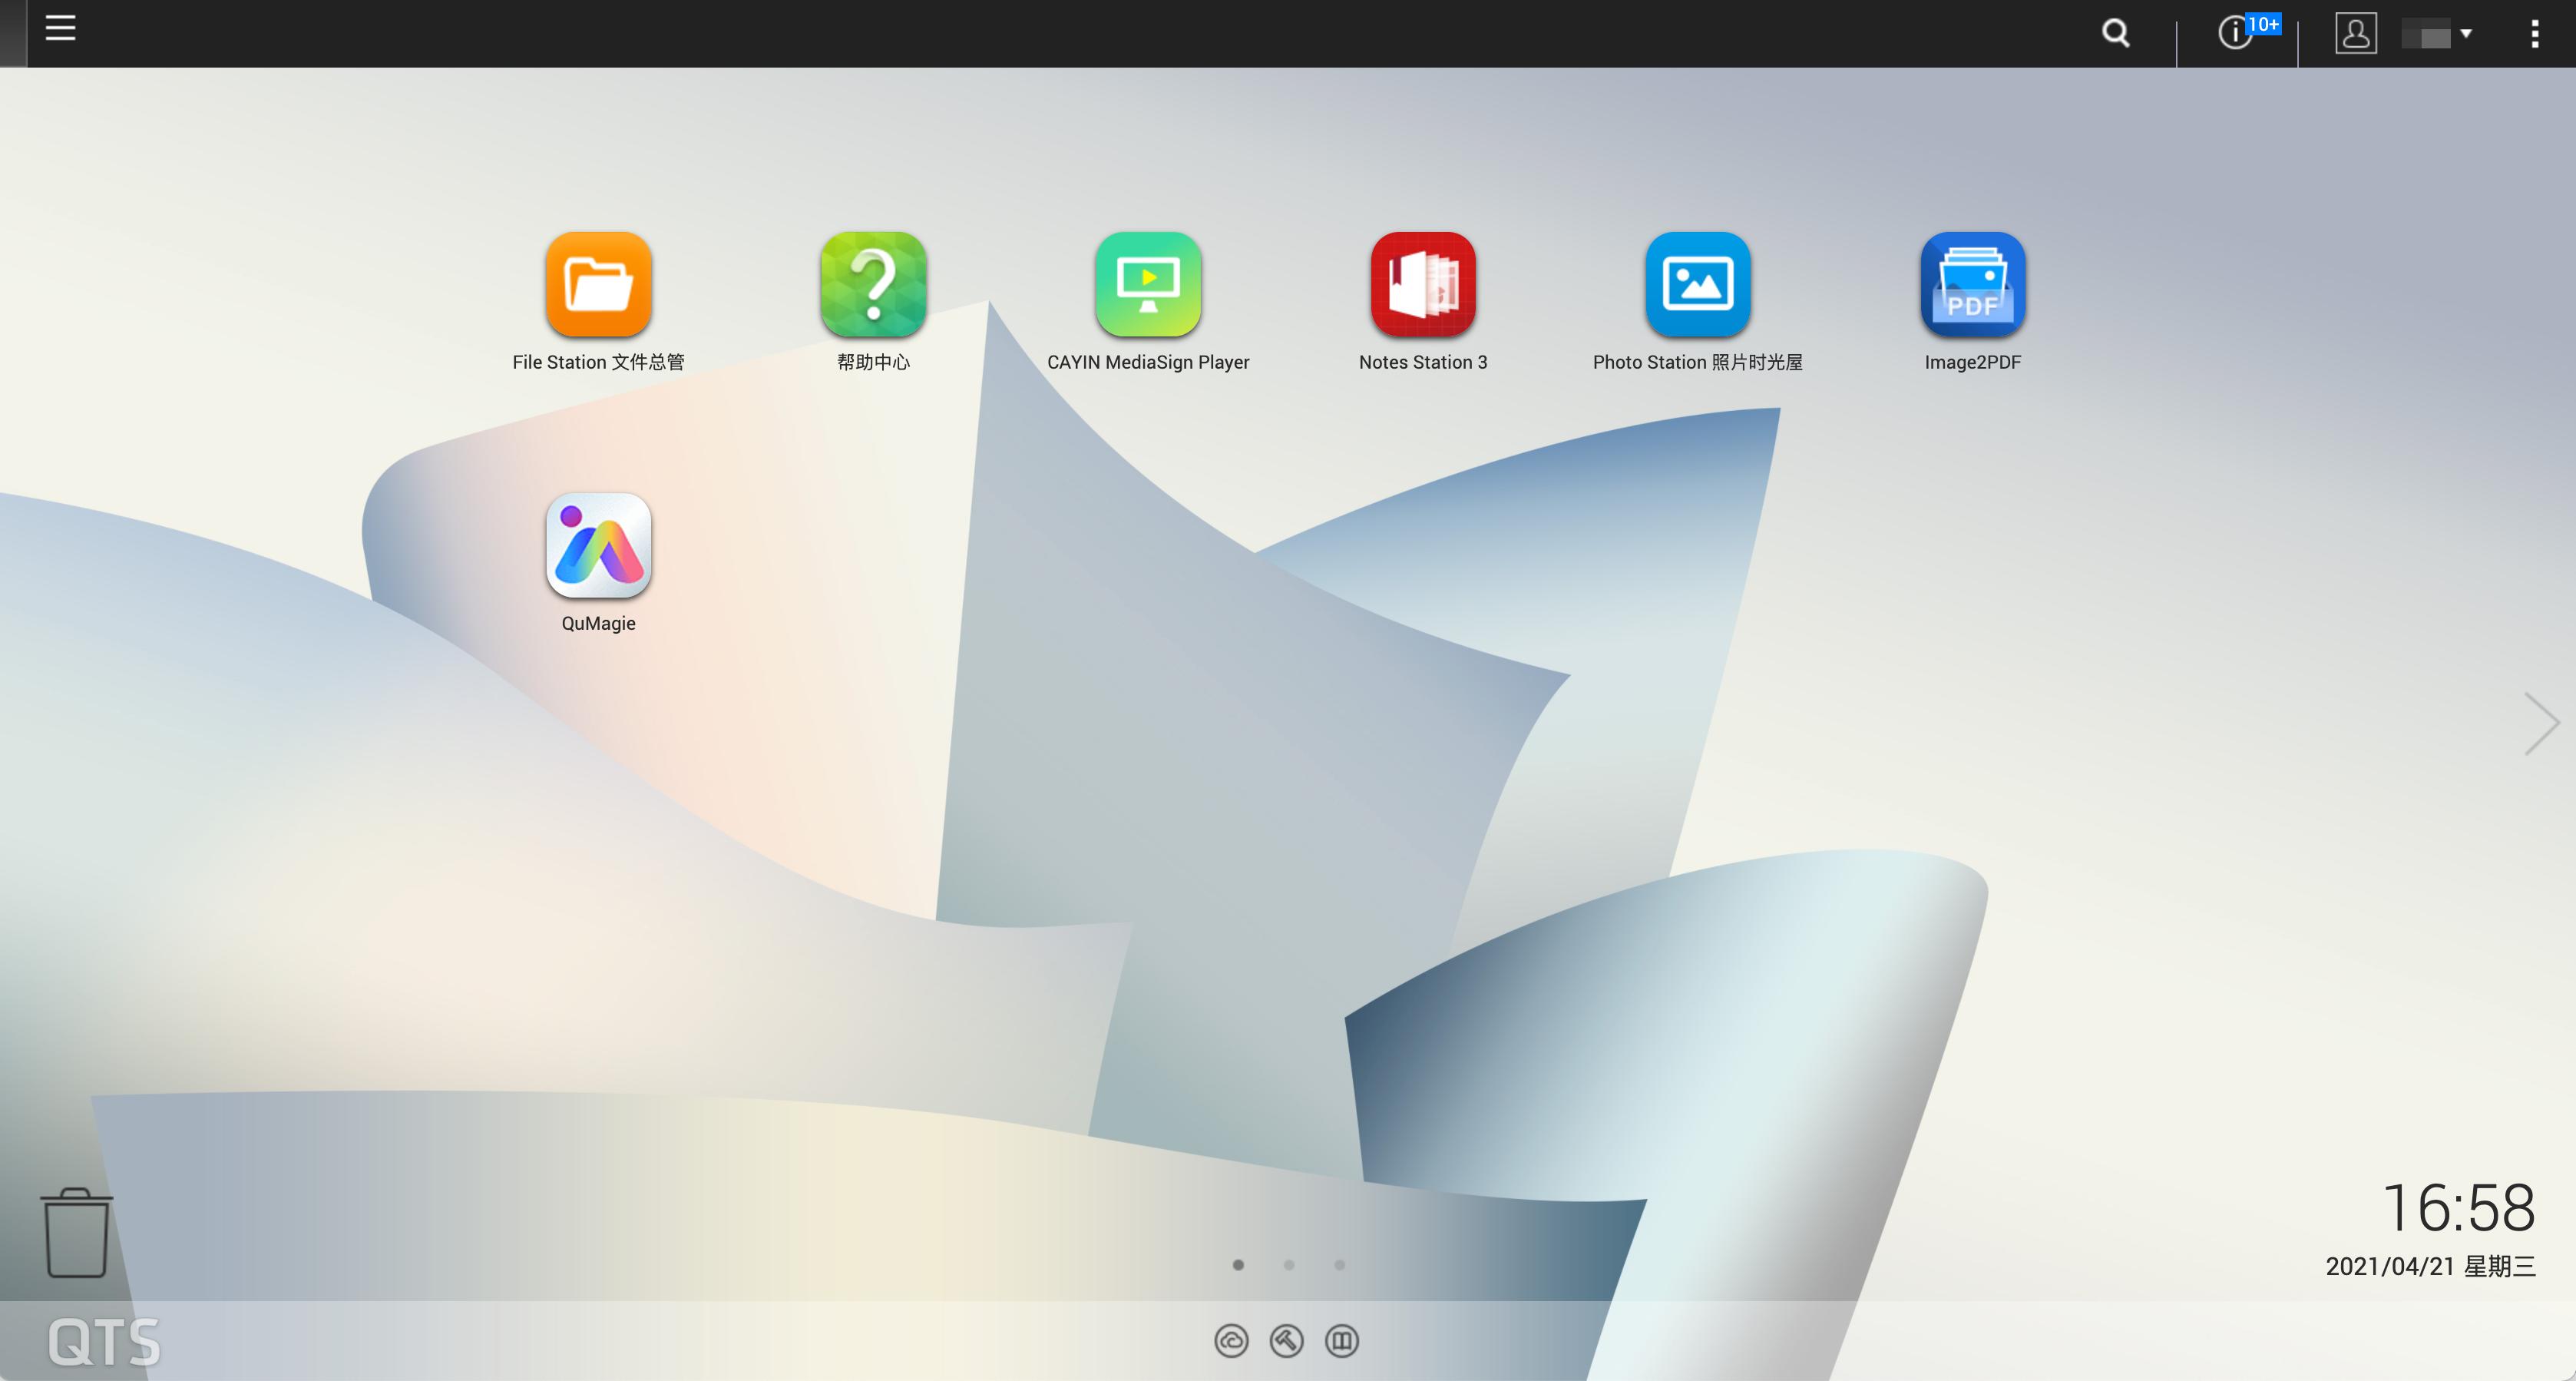
Task: Expand the username dropdown arrow
Action: click(x=2466, y=34)
